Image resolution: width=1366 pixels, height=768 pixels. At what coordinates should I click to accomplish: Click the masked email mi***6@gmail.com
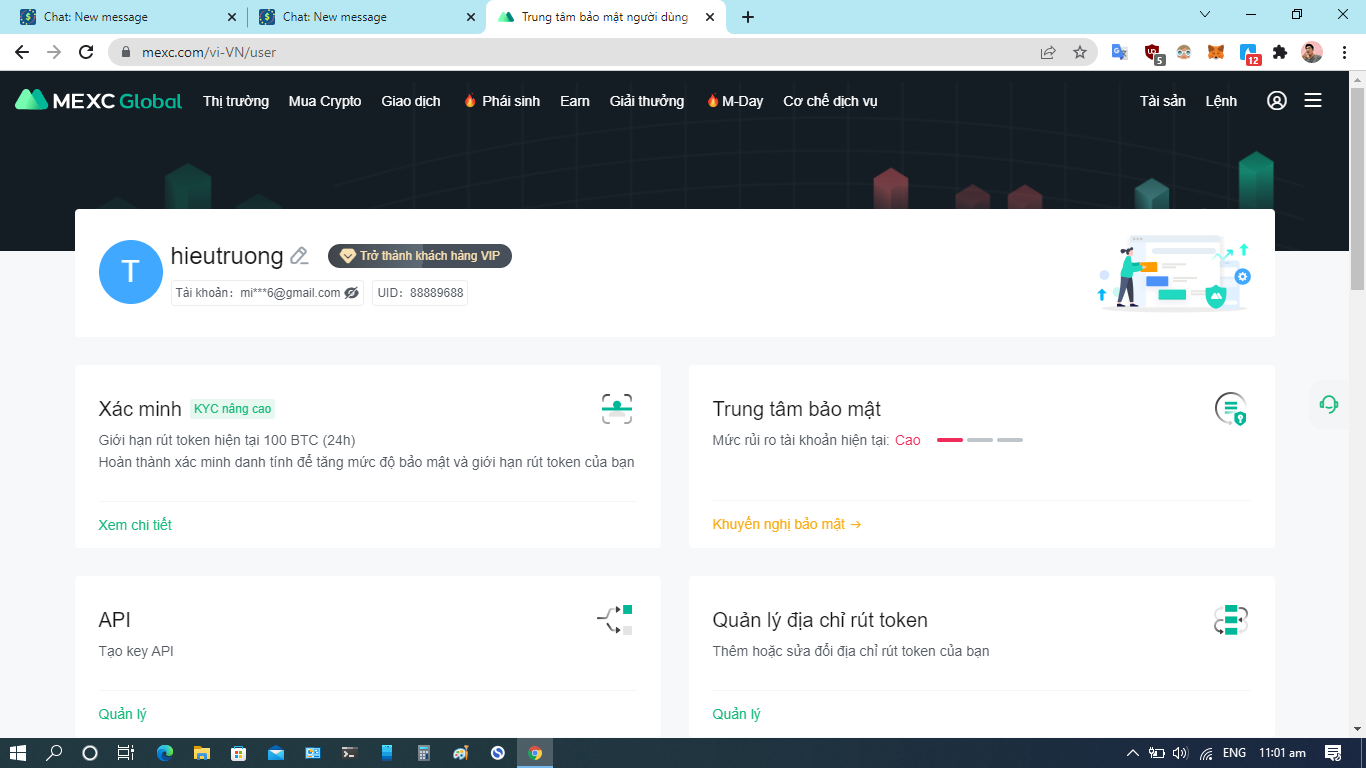291,293
